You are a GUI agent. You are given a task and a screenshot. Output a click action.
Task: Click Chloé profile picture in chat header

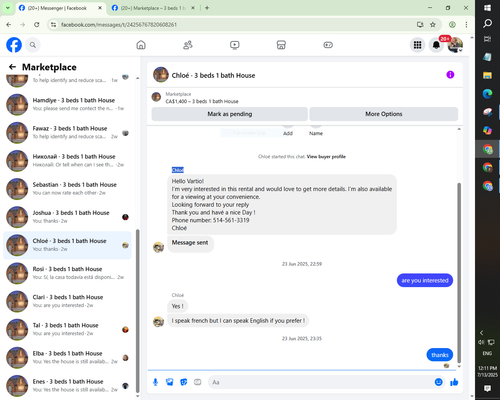[161, 75]
